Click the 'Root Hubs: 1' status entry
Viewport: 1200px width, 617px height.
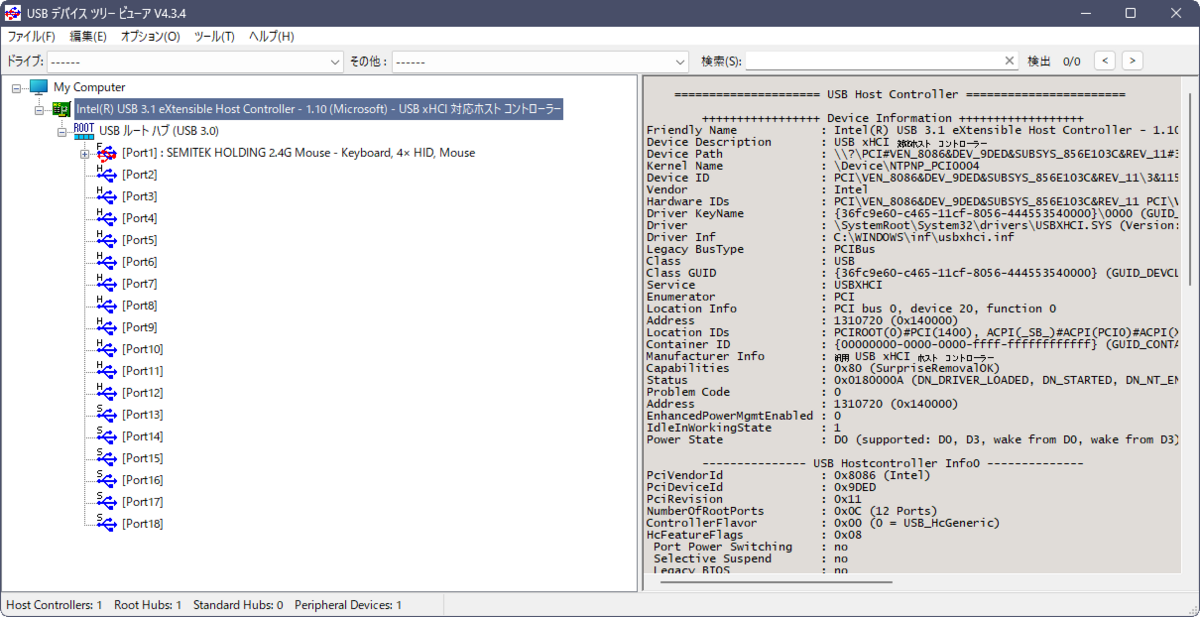pos(148,605)
